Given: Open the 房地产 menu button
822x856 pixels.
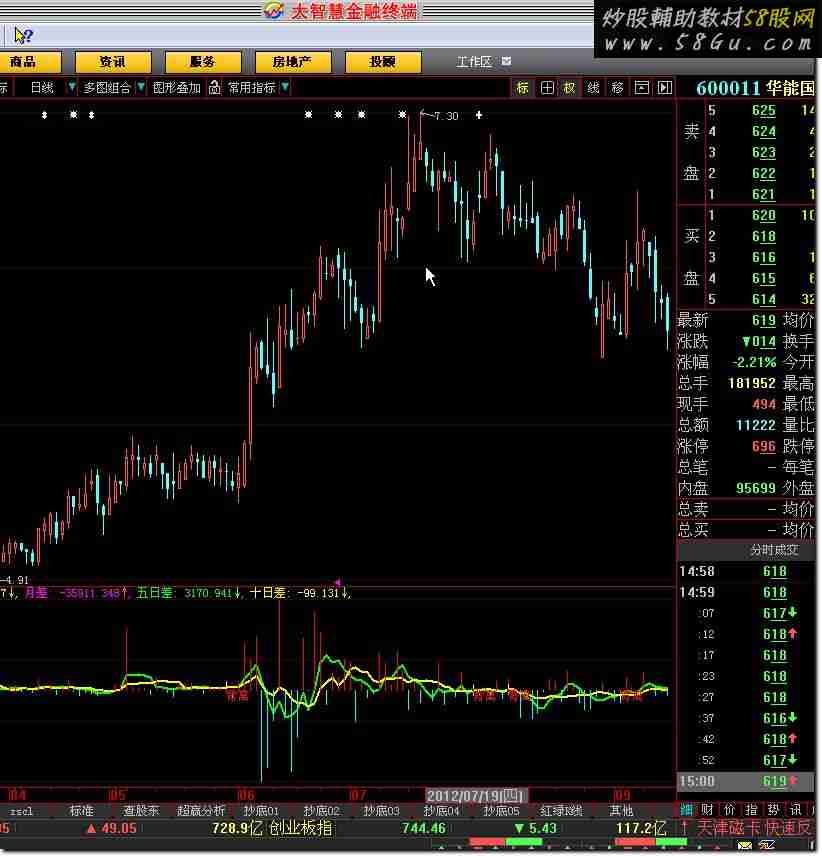Looking at the screenshot, I should click(292, 62).
